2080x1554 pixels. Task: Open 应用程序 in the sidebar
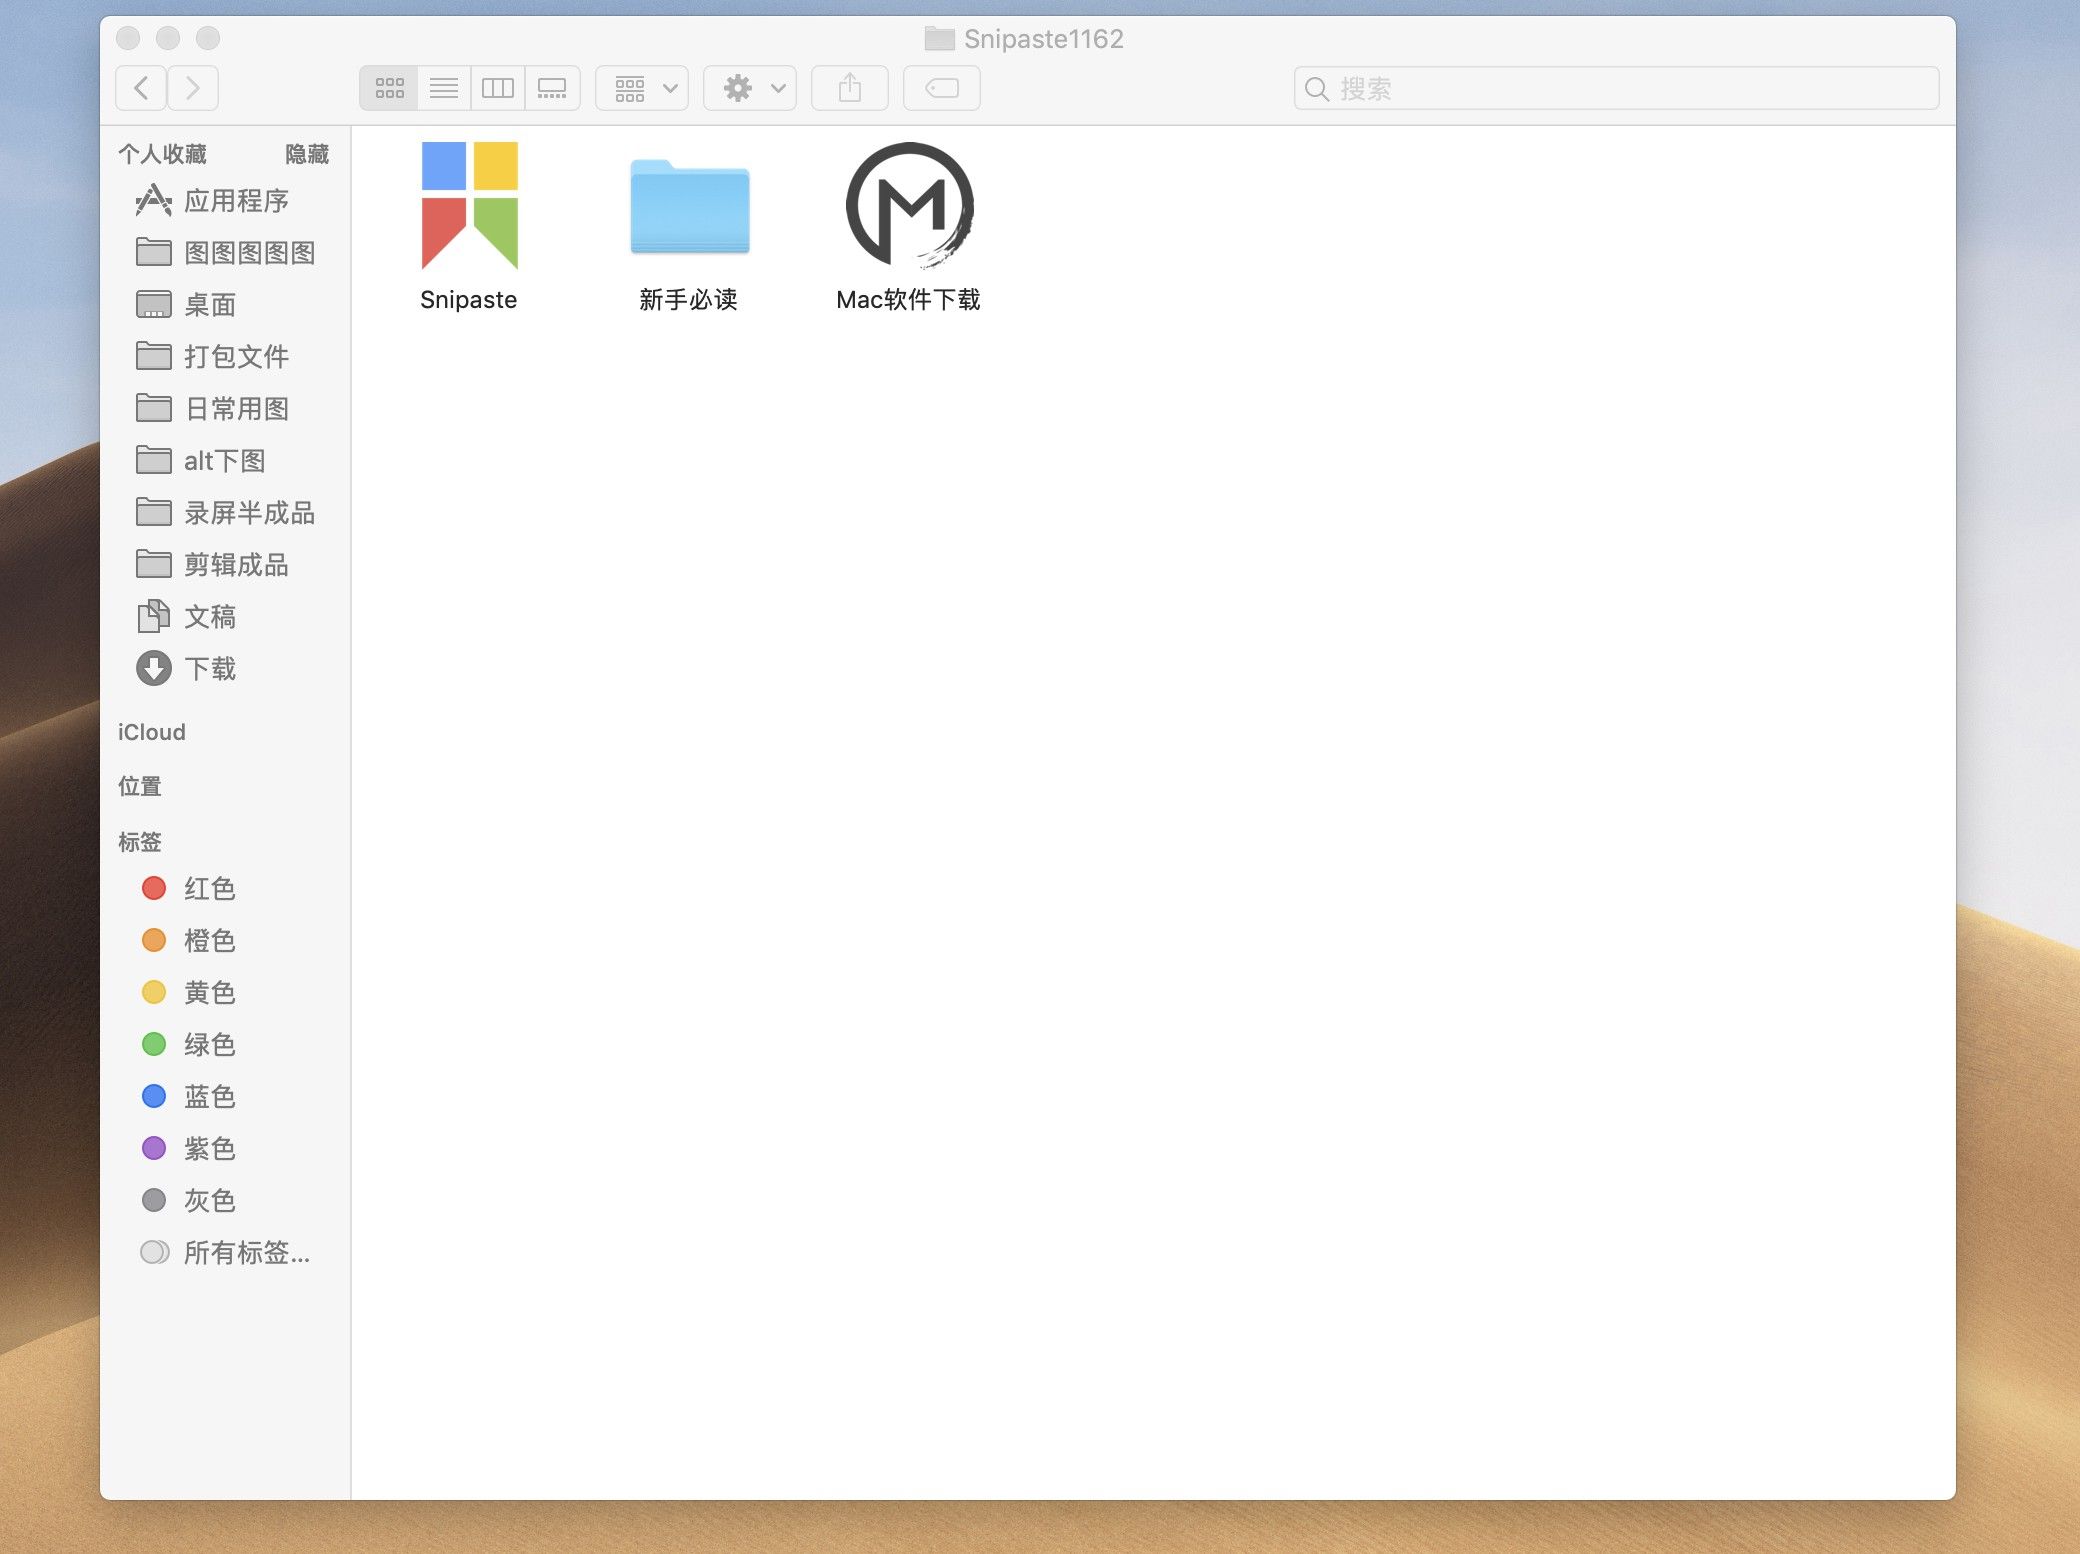pos(225,201)
